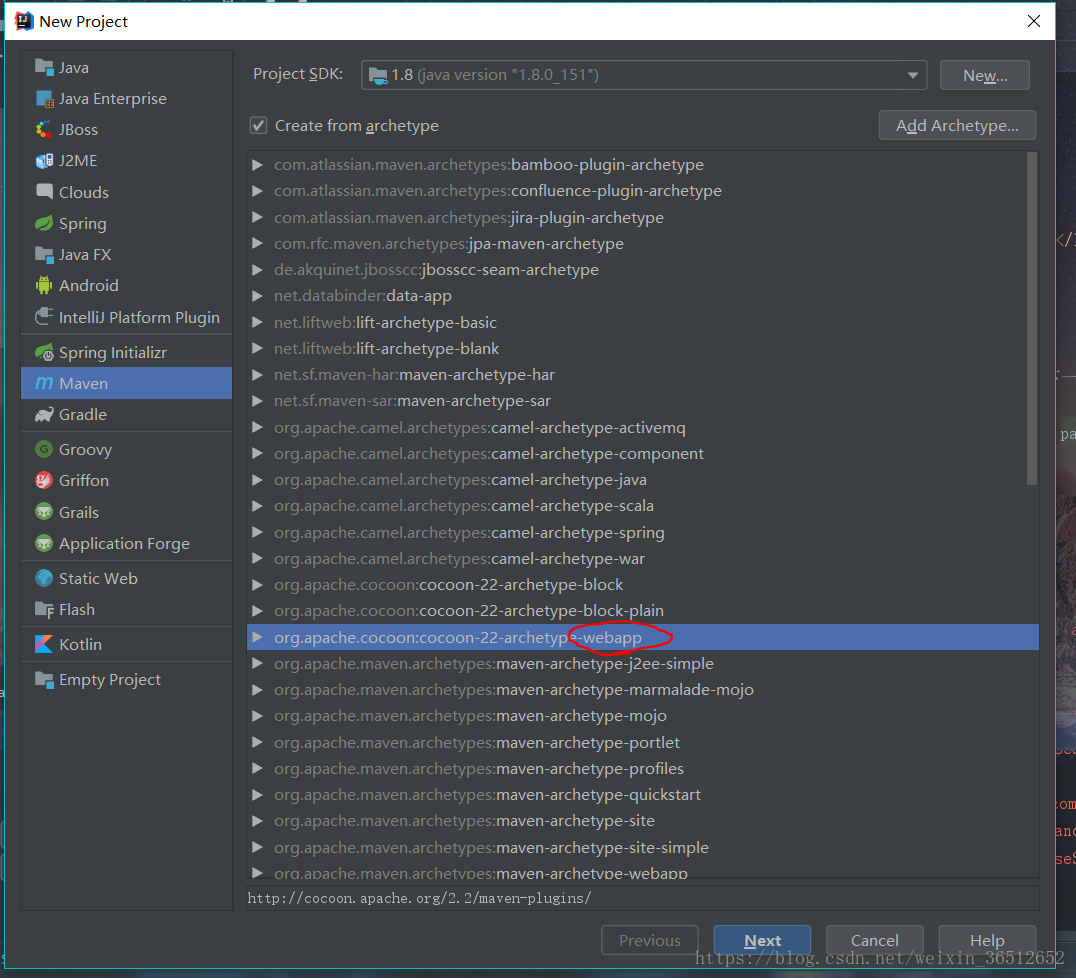Click the New... SDK button
Viewport: 1076px width, 978px height.
point(985,75)
